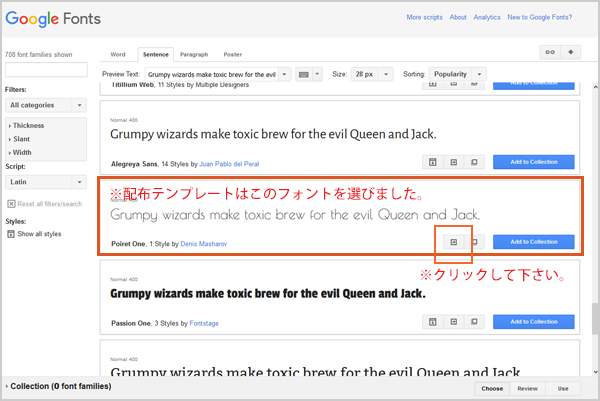Add Poiret One to Collection

534,242
